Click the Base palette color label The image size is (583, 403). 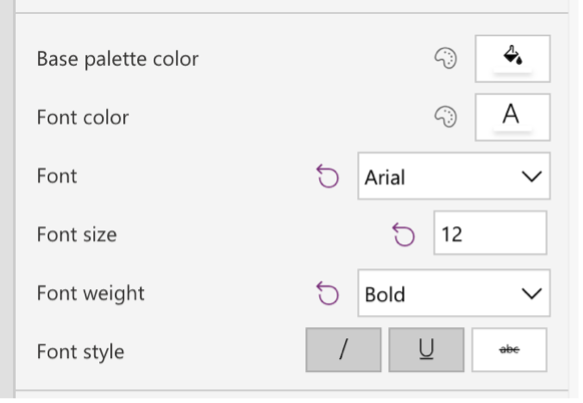(x=117, y=59)
